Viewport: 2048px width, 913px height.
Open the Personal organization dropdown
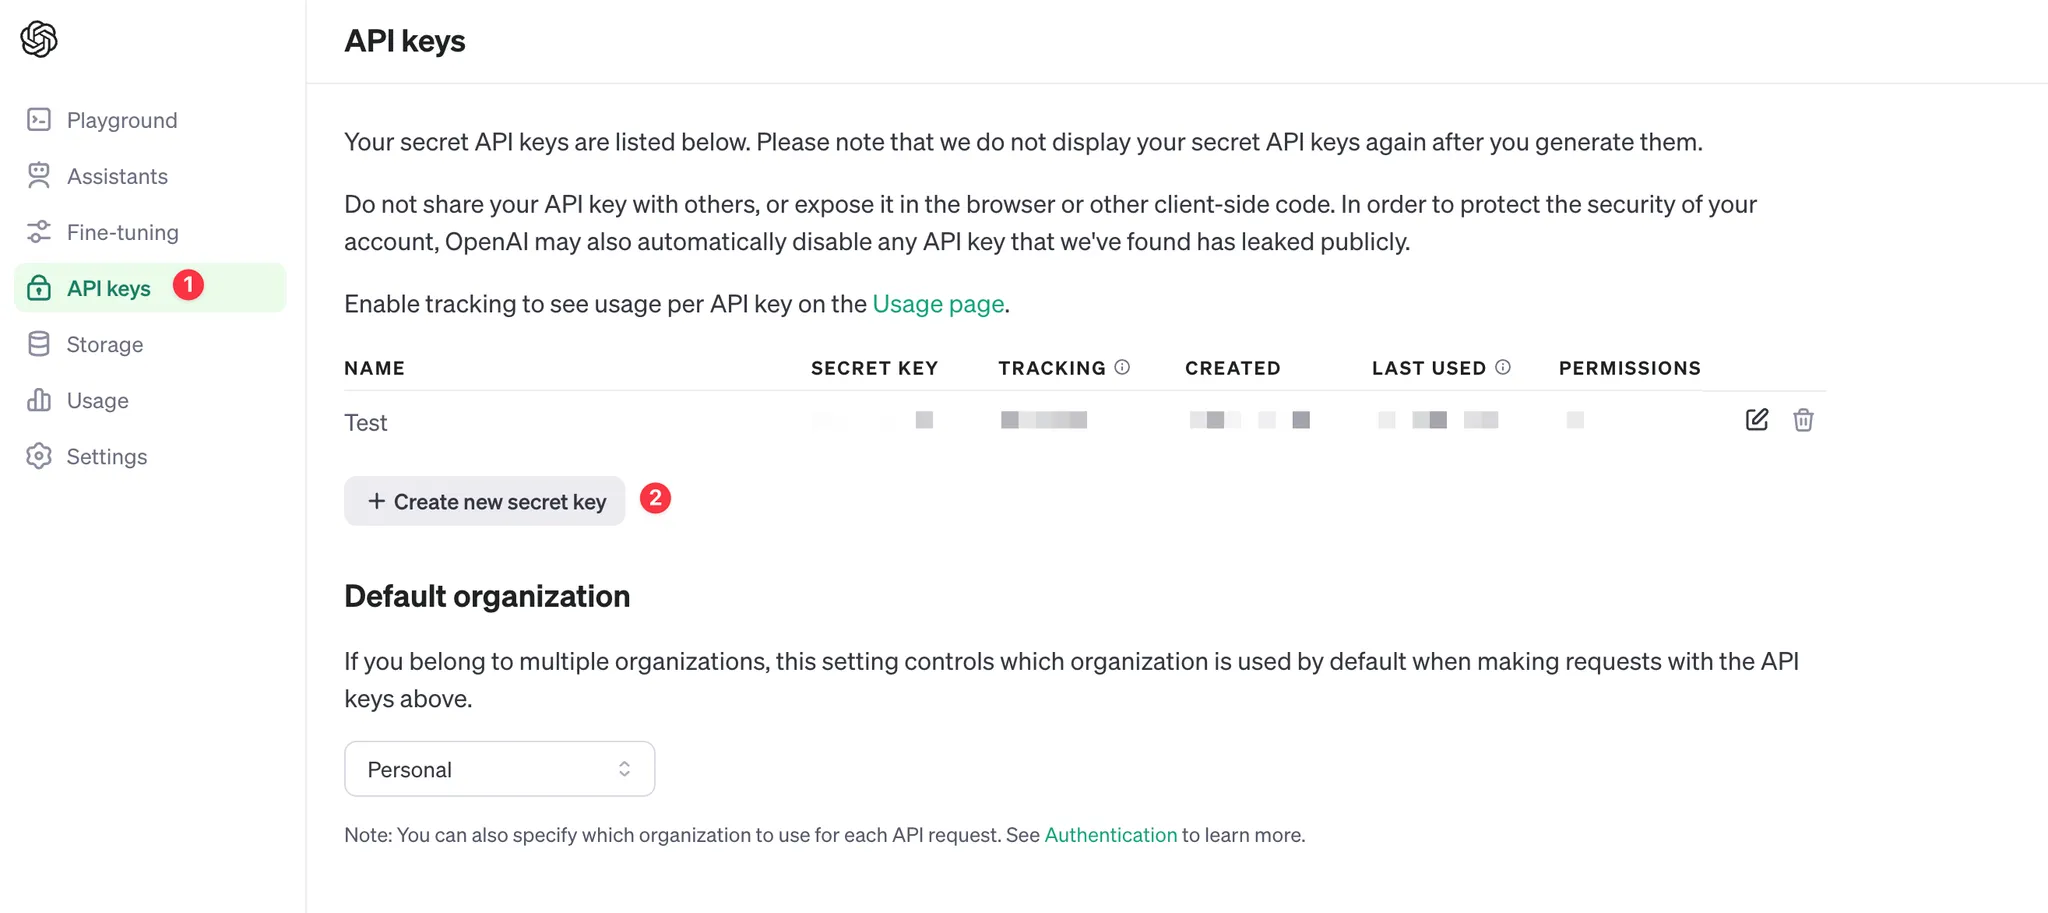500,769
